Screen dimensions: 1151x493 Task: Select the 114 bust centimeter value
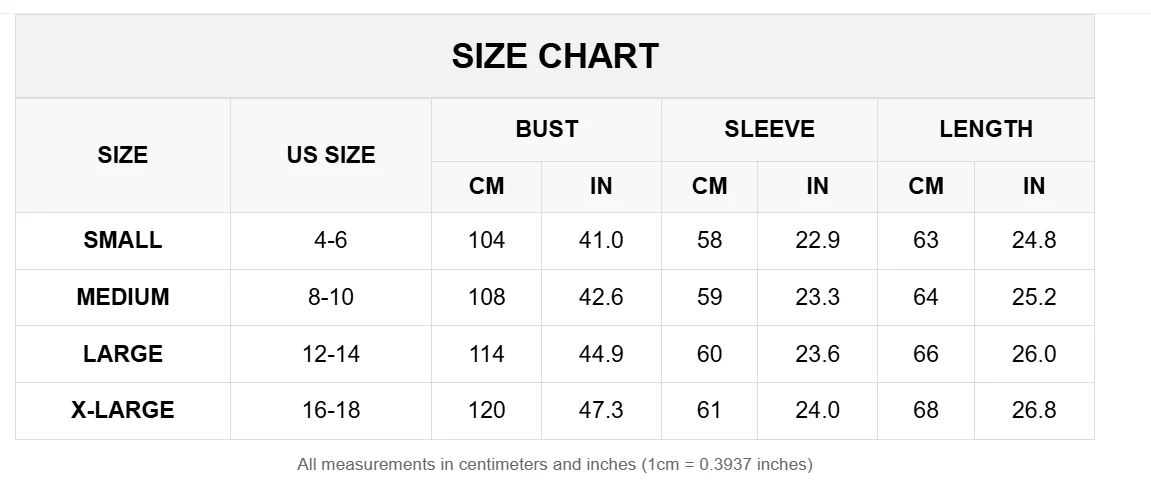[486, 354]
